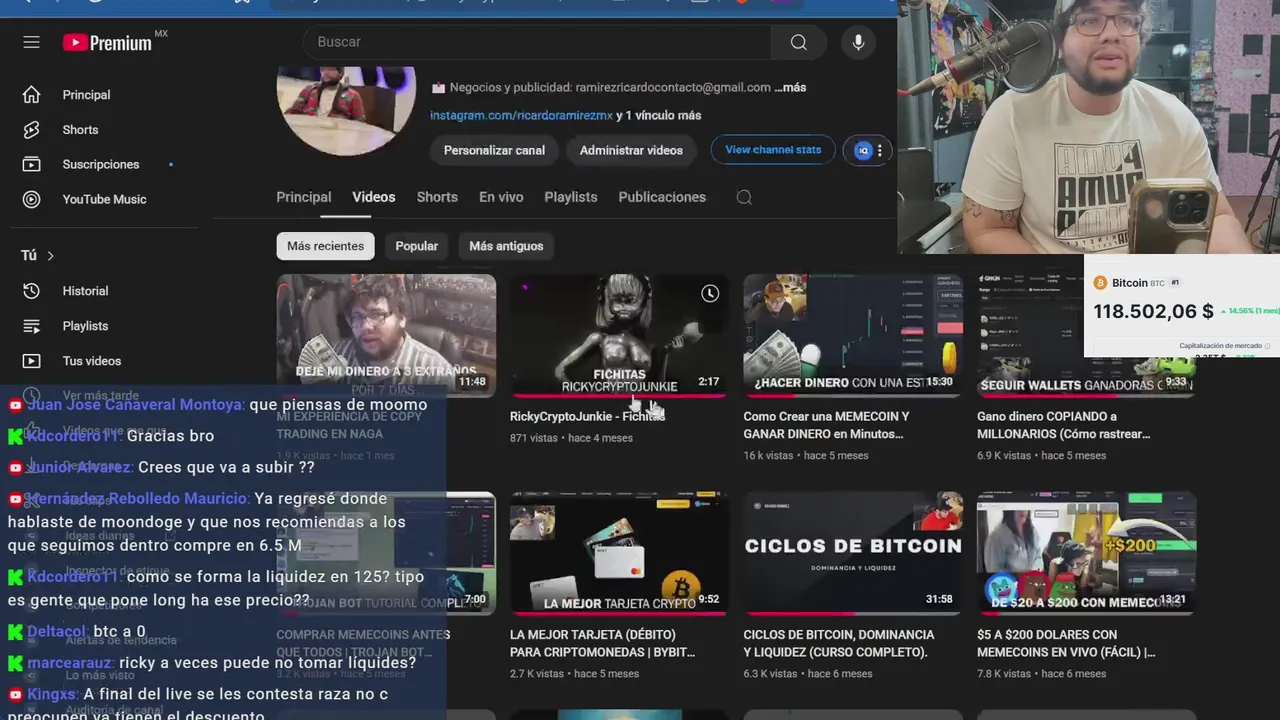Open 'Hacer dinero' memecoin video thumbnail
The width and height of the screenshot is (1280, 720).
853,336
